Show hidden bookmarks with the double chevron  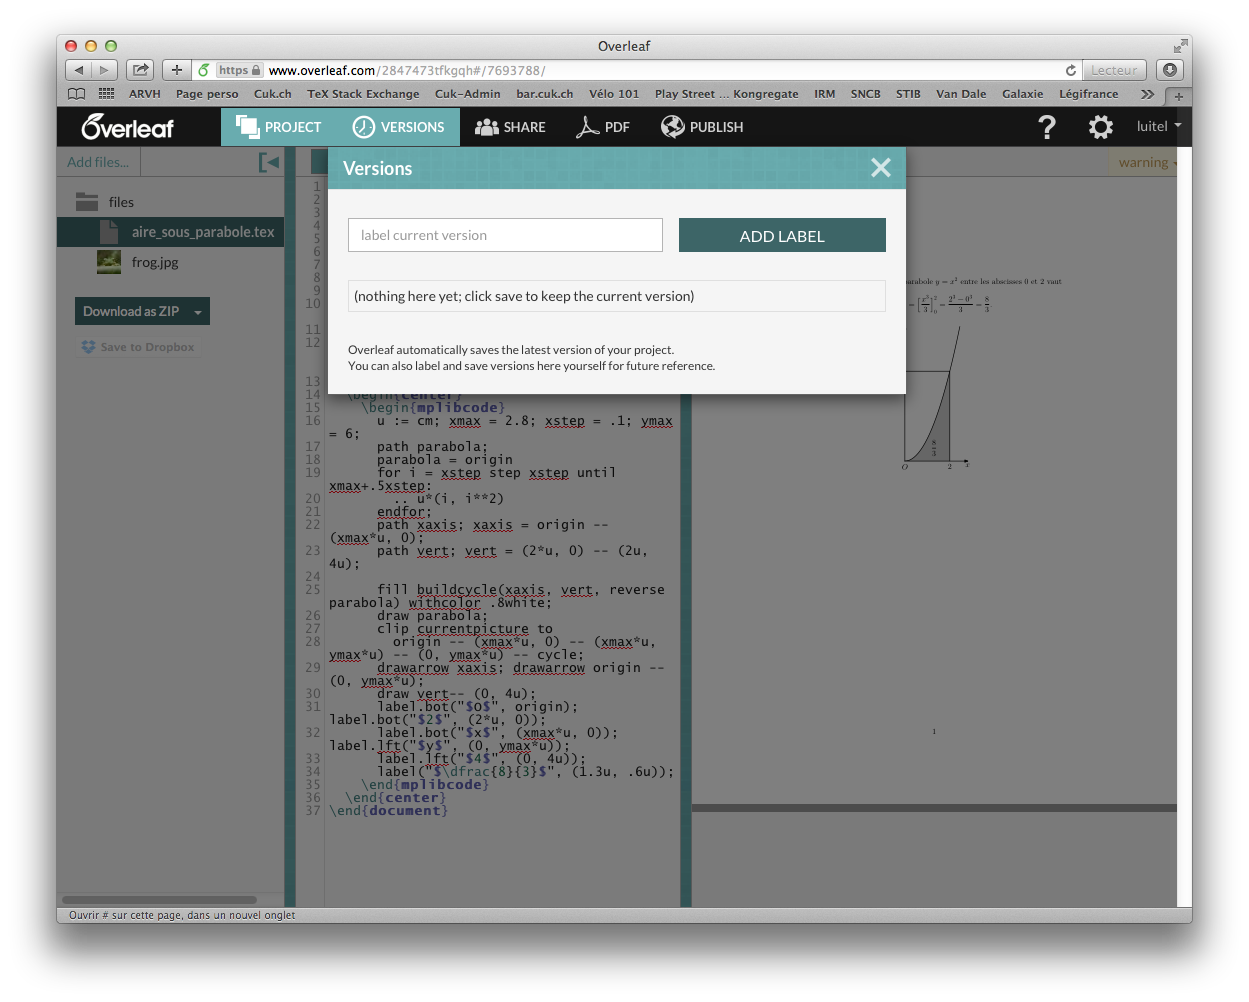[x=1147, y=94]
